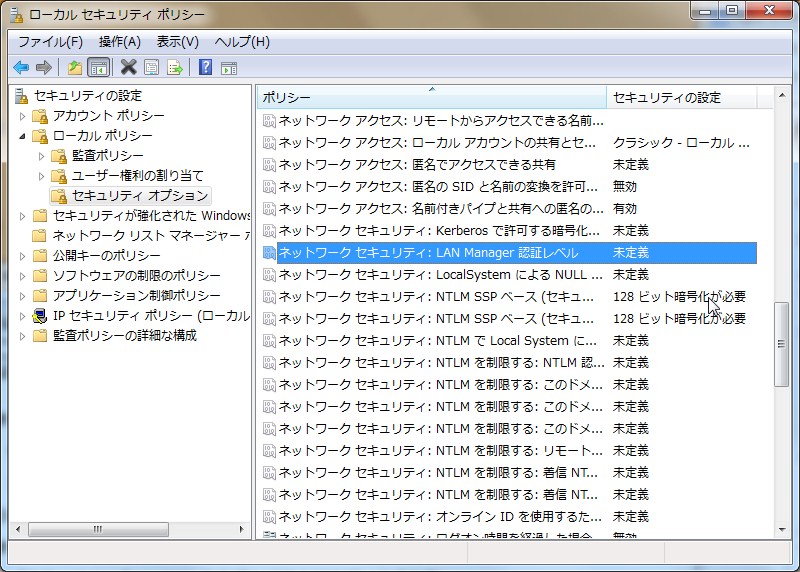Click icon beside オンライン ID を使用する policy
This screenshot has width=800, height=572.
pos(269,516)
